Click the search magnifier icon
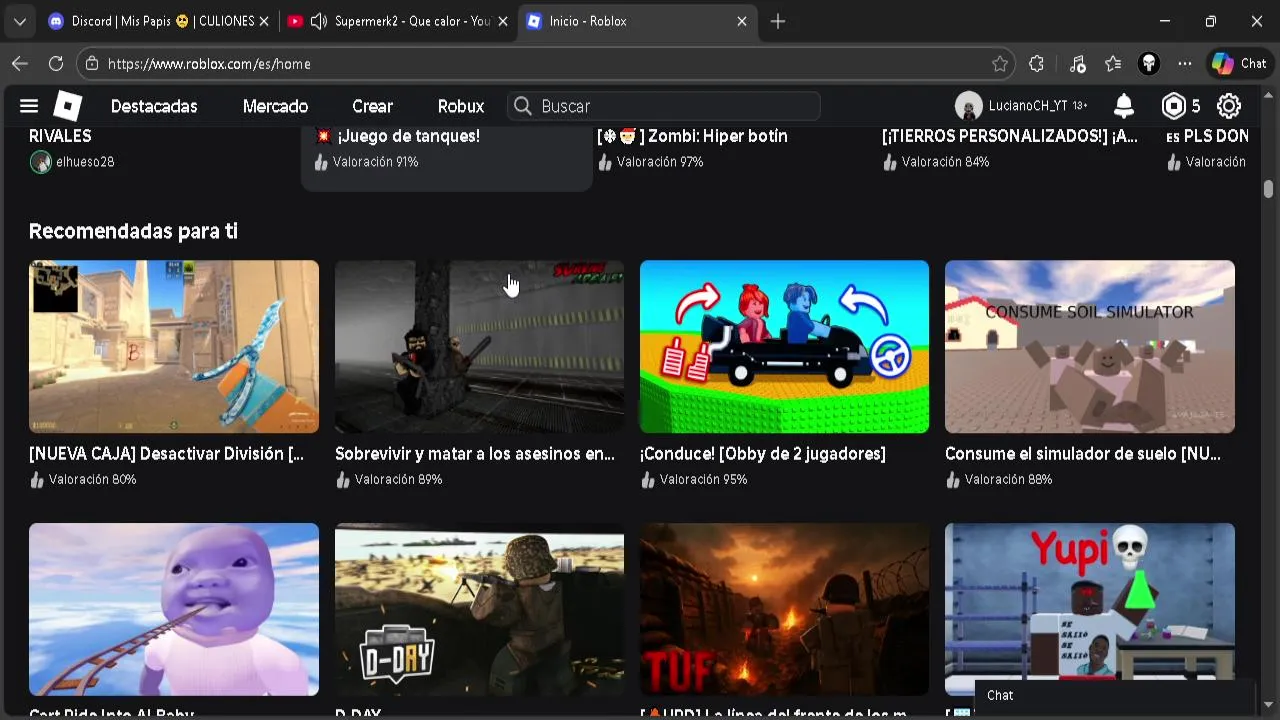1280x720 pixels. pyautogui.click(x=523, y=106)
